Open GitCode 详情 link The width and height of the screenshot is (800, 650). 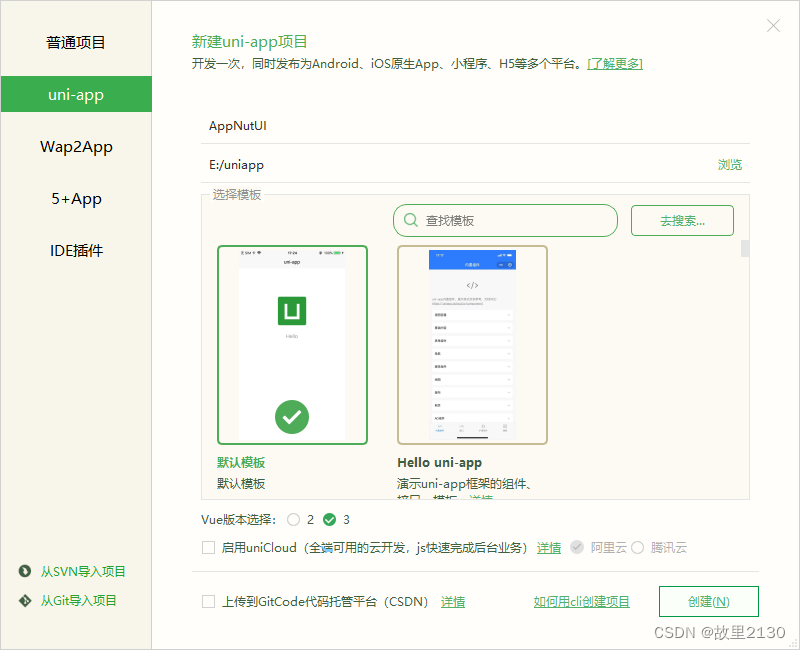[453, 602]
